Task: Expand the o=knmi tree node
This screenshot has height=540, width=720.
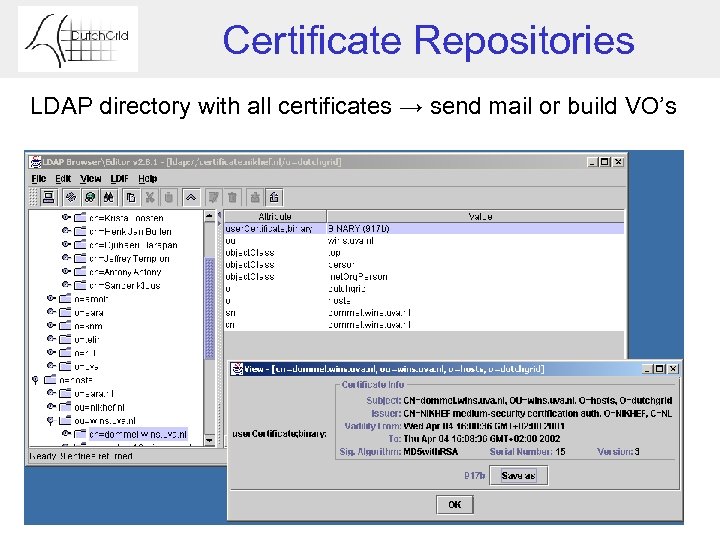Action: pyautogui.click(x=51, y=325)
